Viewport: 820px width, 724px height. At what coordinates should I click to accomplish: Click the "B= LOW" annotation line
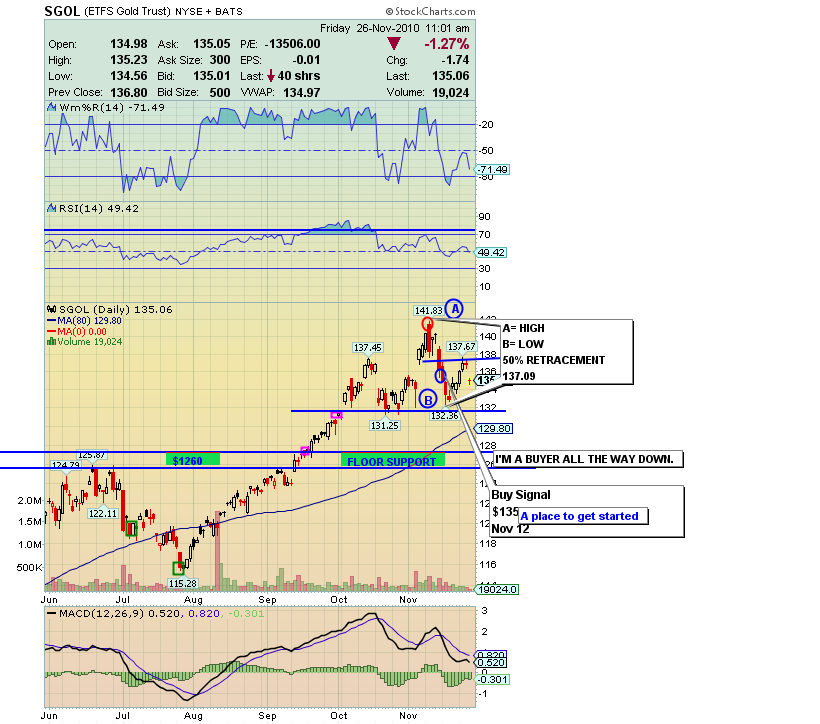click(x=523, y=344)
